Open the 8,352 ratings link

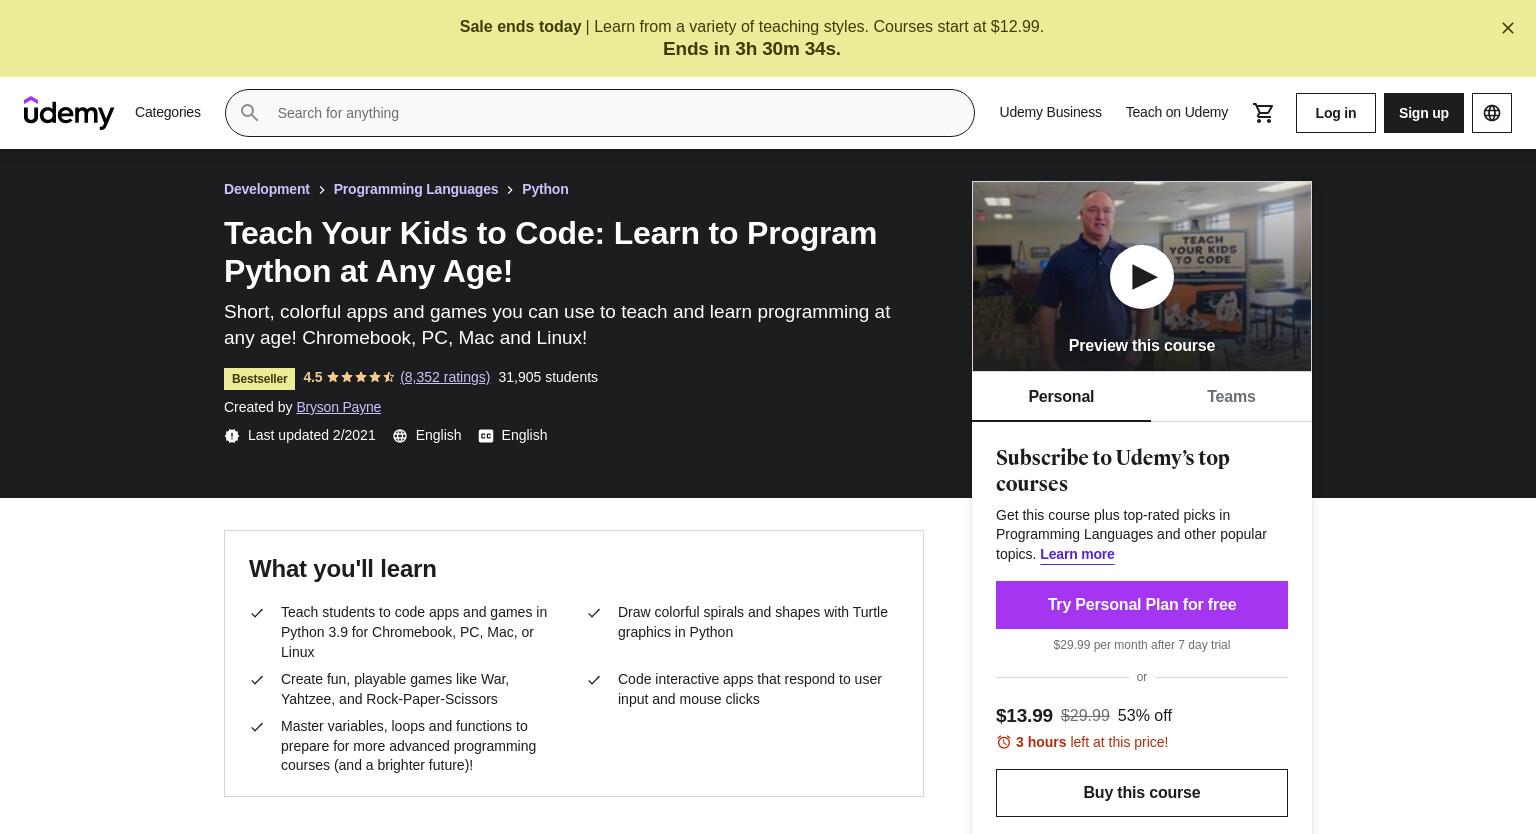pyautogui.click(x=445, y=377)
